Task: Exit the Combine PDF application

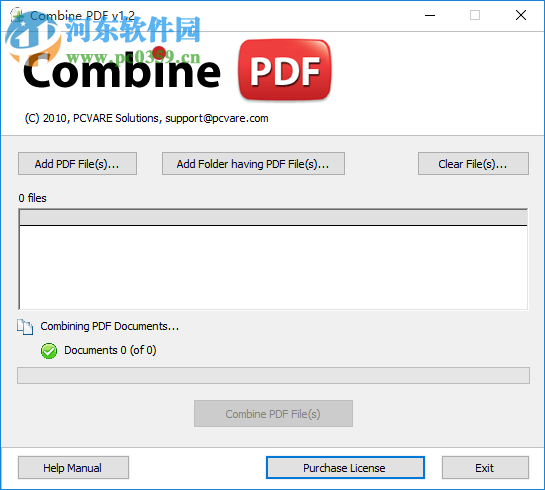Action: coord(485,467)
